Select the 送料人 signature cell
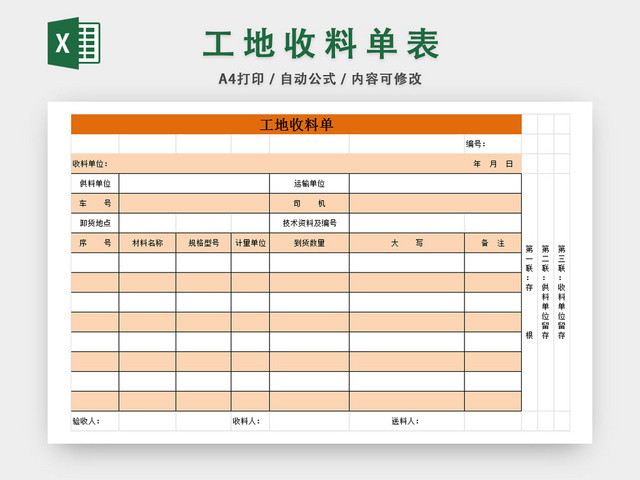640x480 pixels. coord(406,421)
